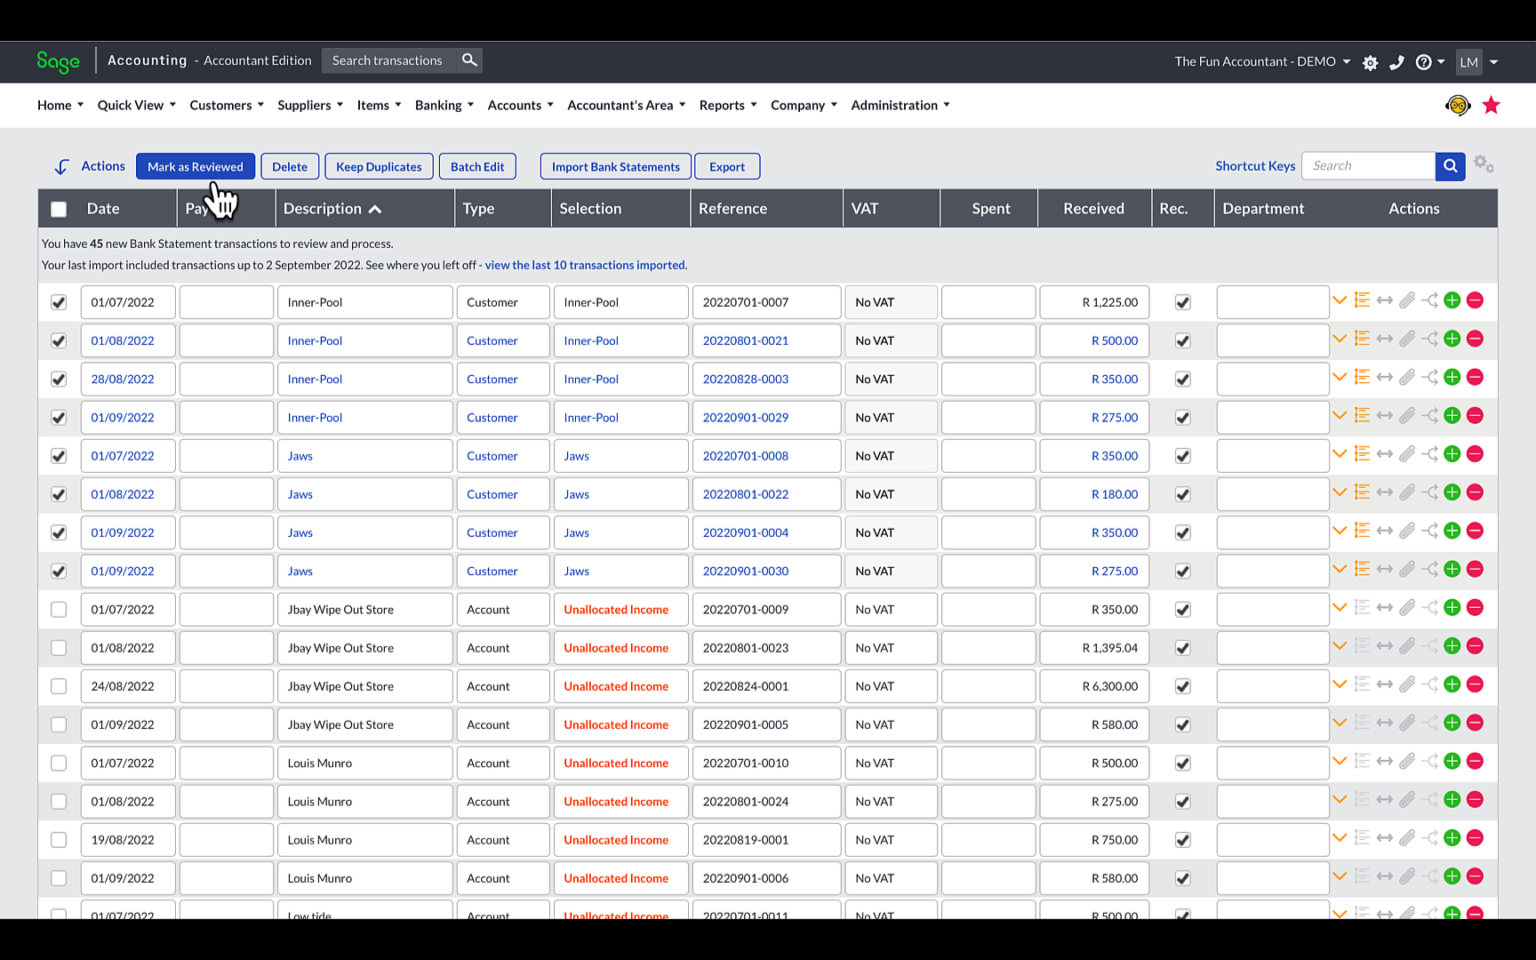This screenshot has width=1536, height=960.
Task: Uncheck the first Jbay Wipe Out Store row checkbox
Action: 58,608
